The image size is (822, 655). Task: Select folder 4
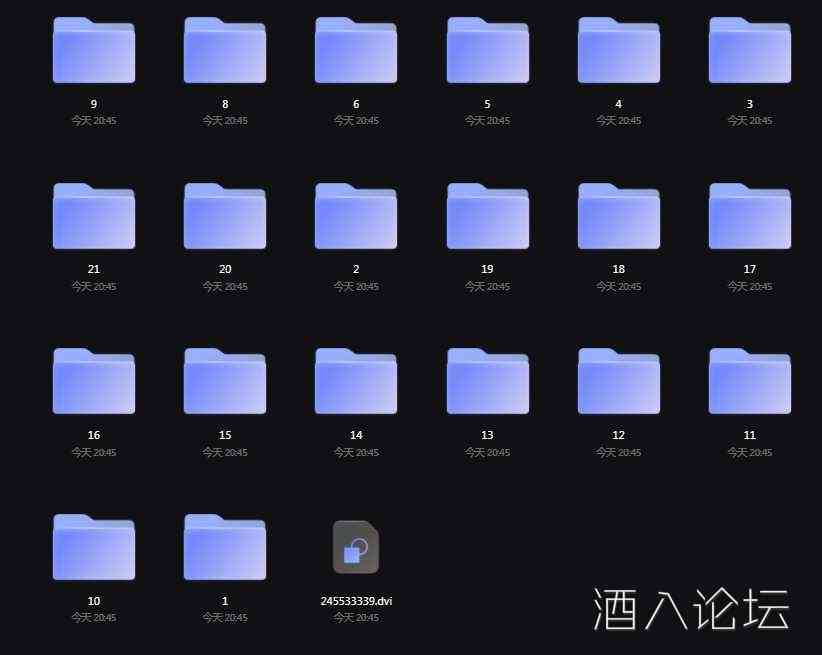(618, 51)
